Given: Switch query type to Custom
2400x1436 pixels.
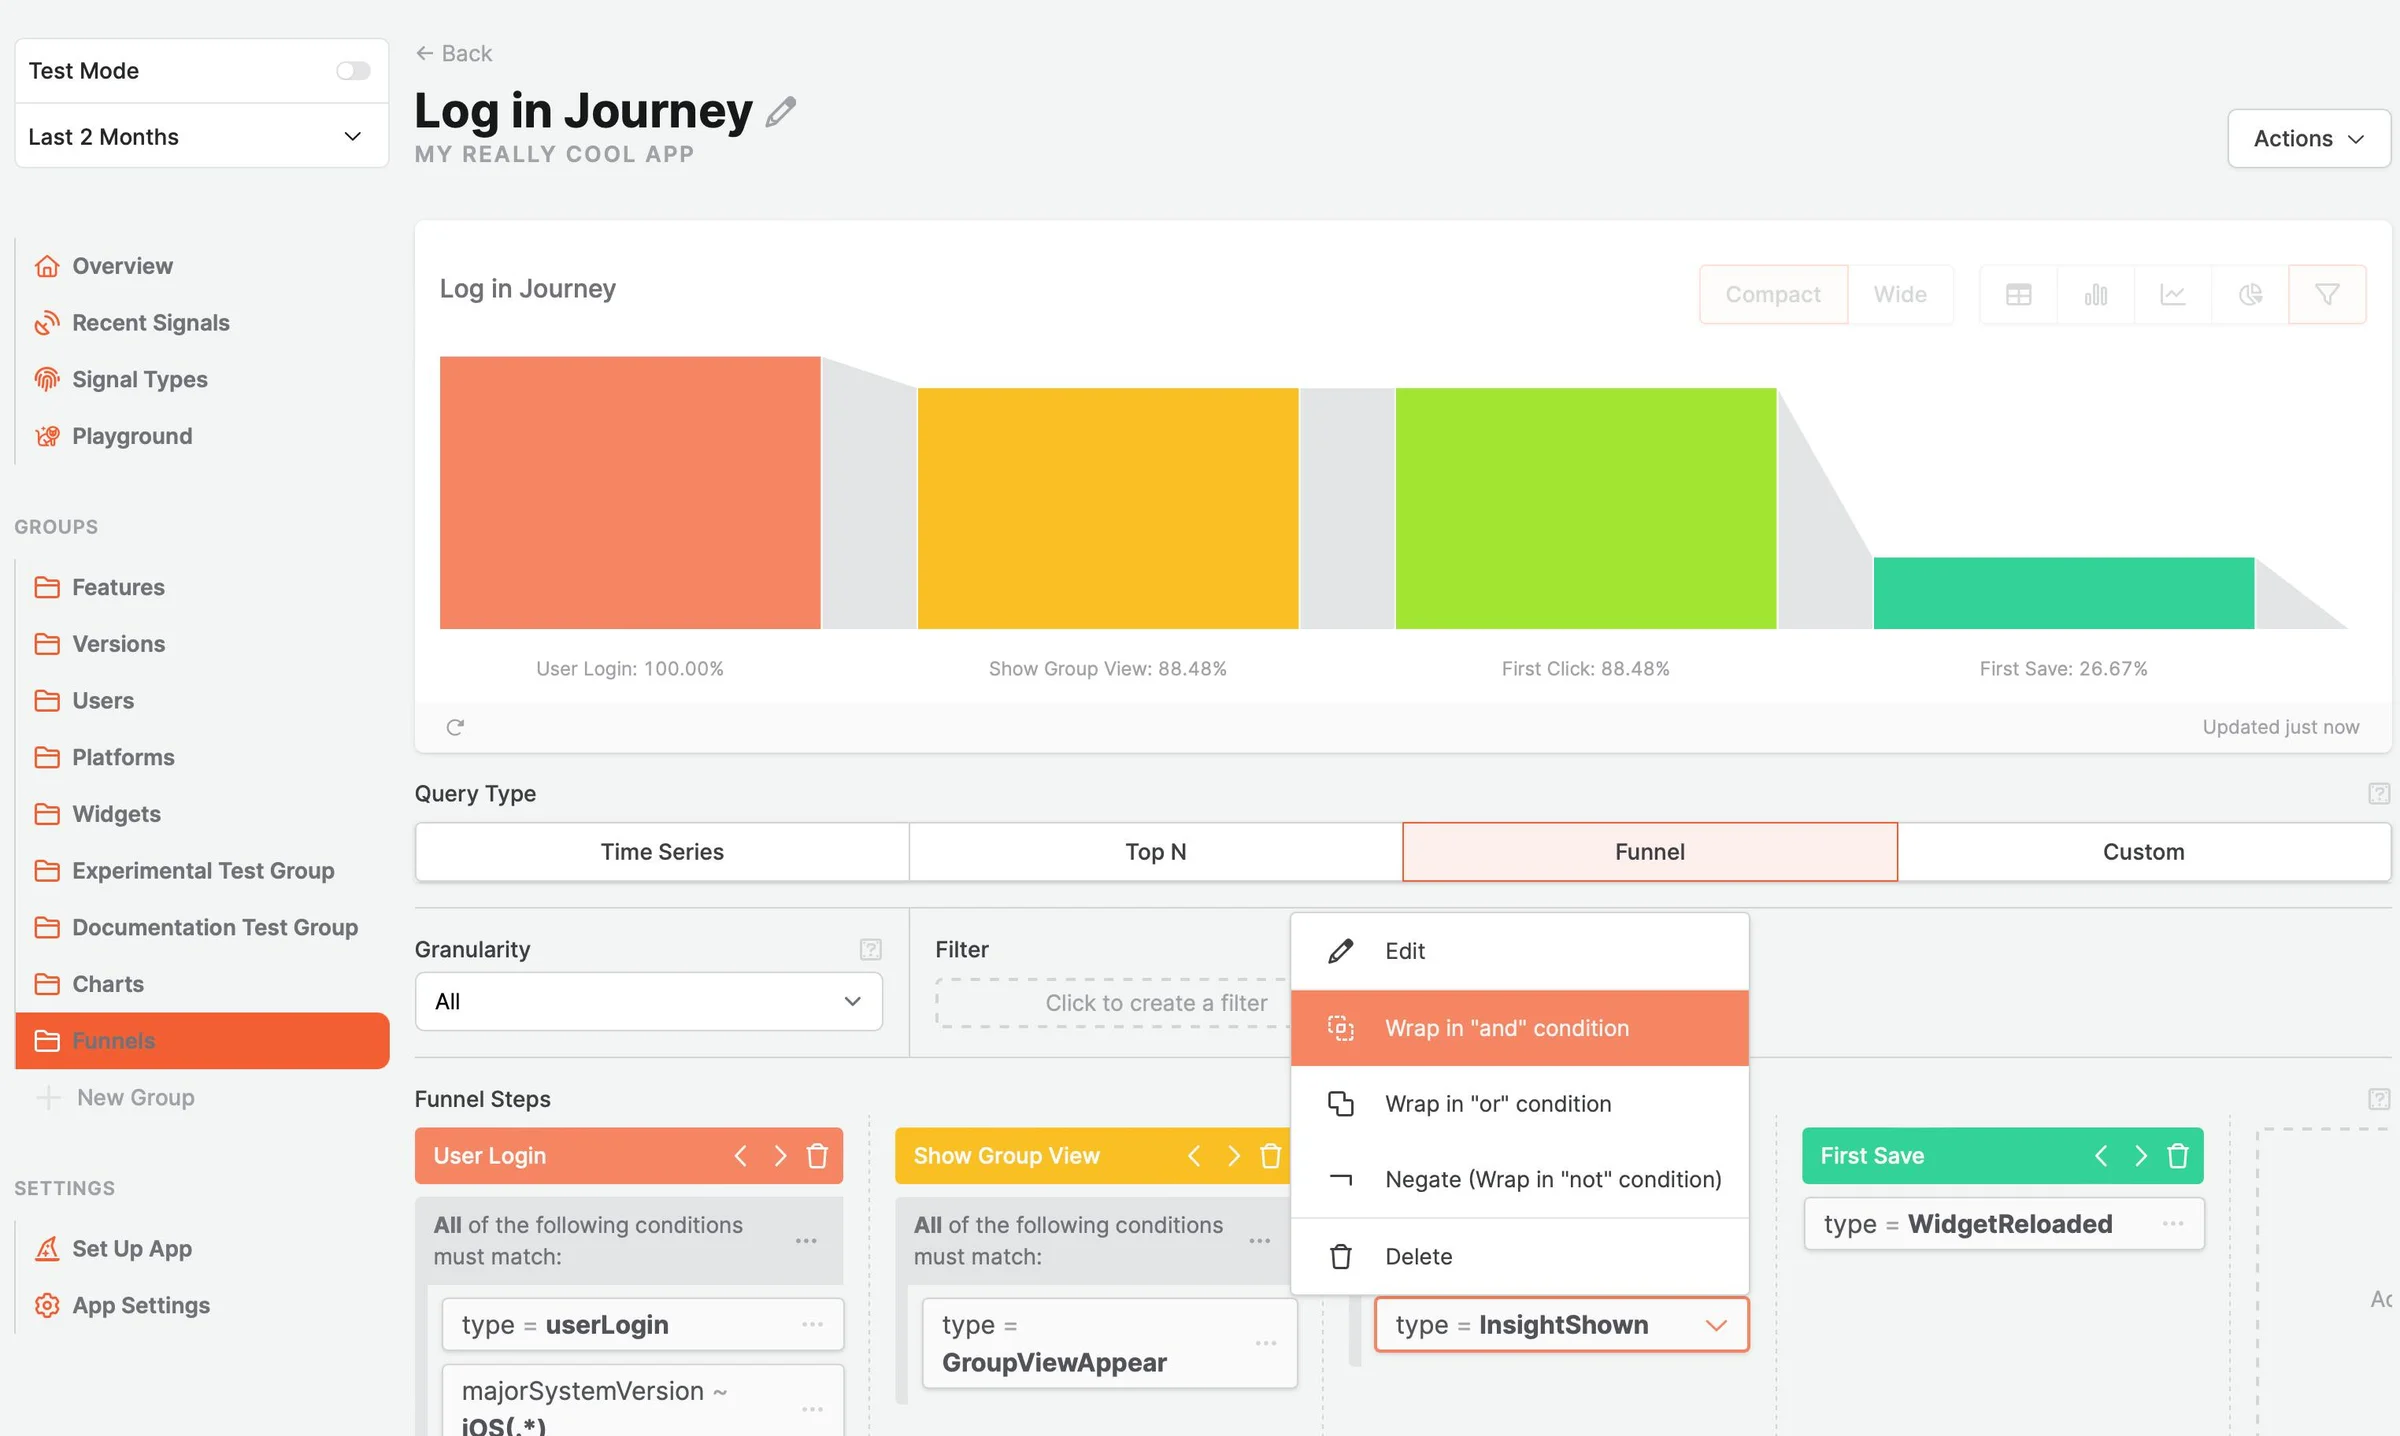Looking at the screenshot, I should (x=2143, y=852).
